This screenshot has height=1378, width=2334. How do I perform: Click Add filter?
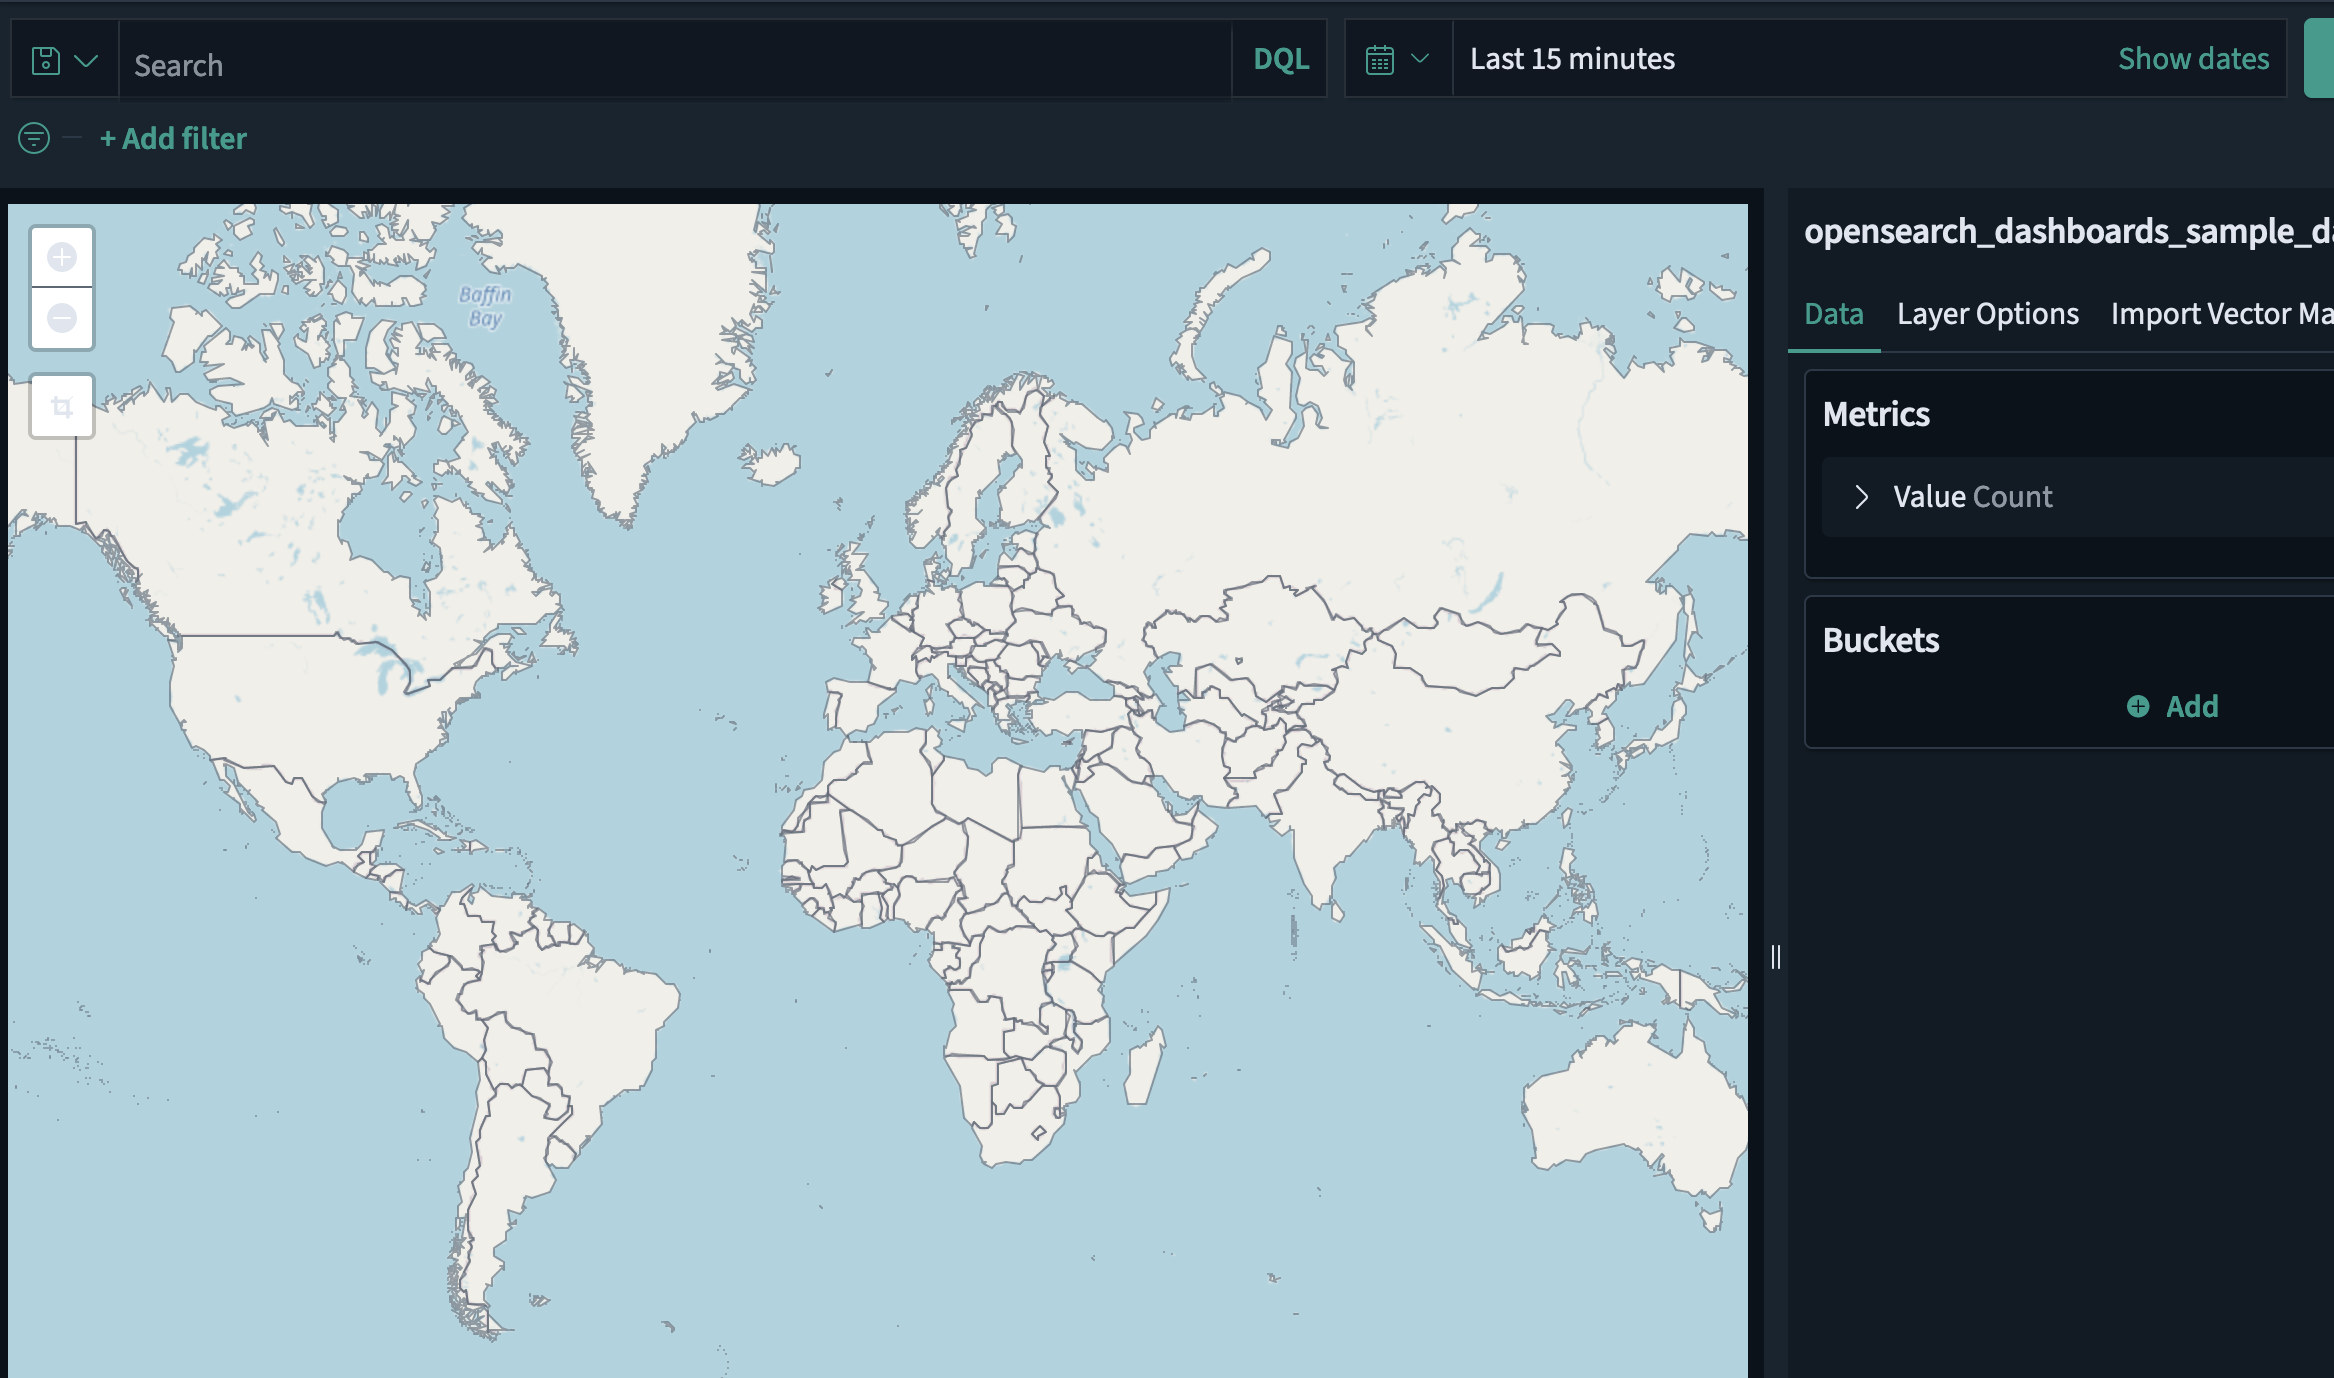172,138
